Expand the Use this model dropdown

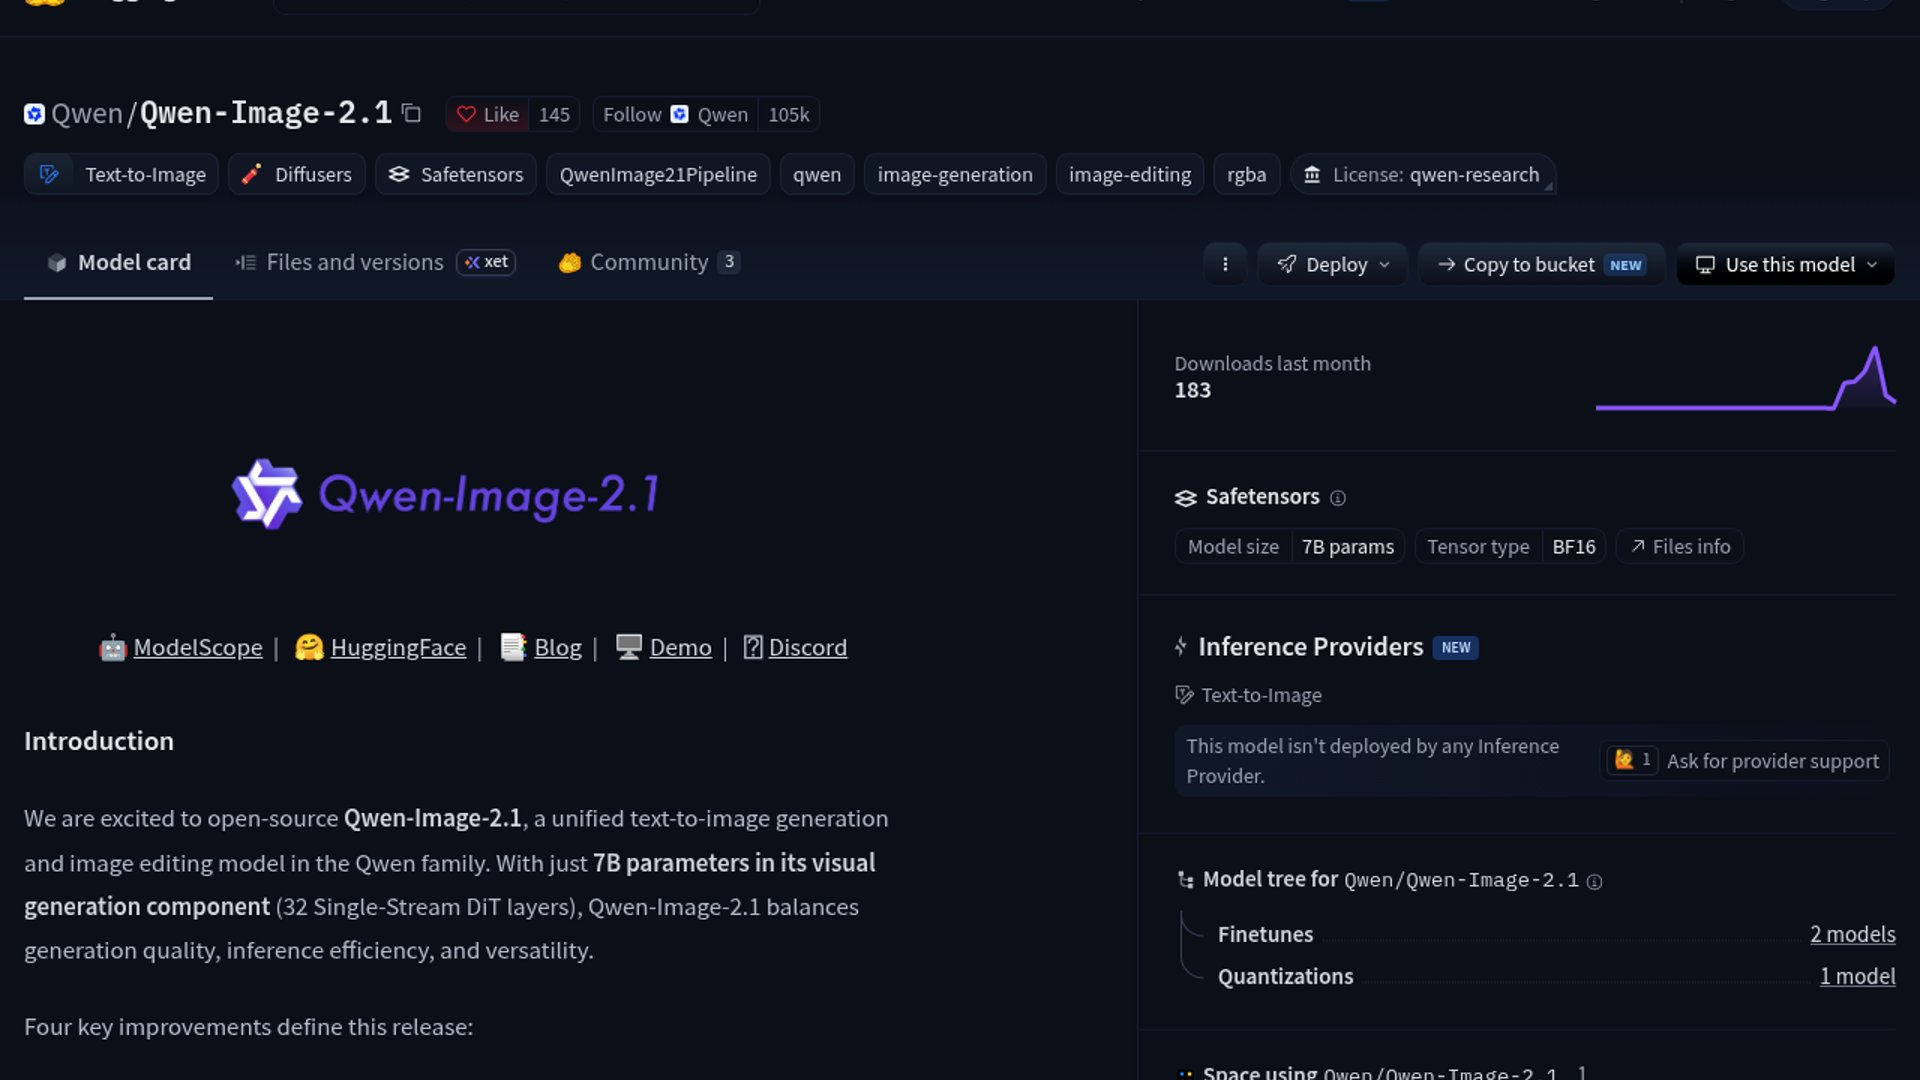(x=1785, y=265)
